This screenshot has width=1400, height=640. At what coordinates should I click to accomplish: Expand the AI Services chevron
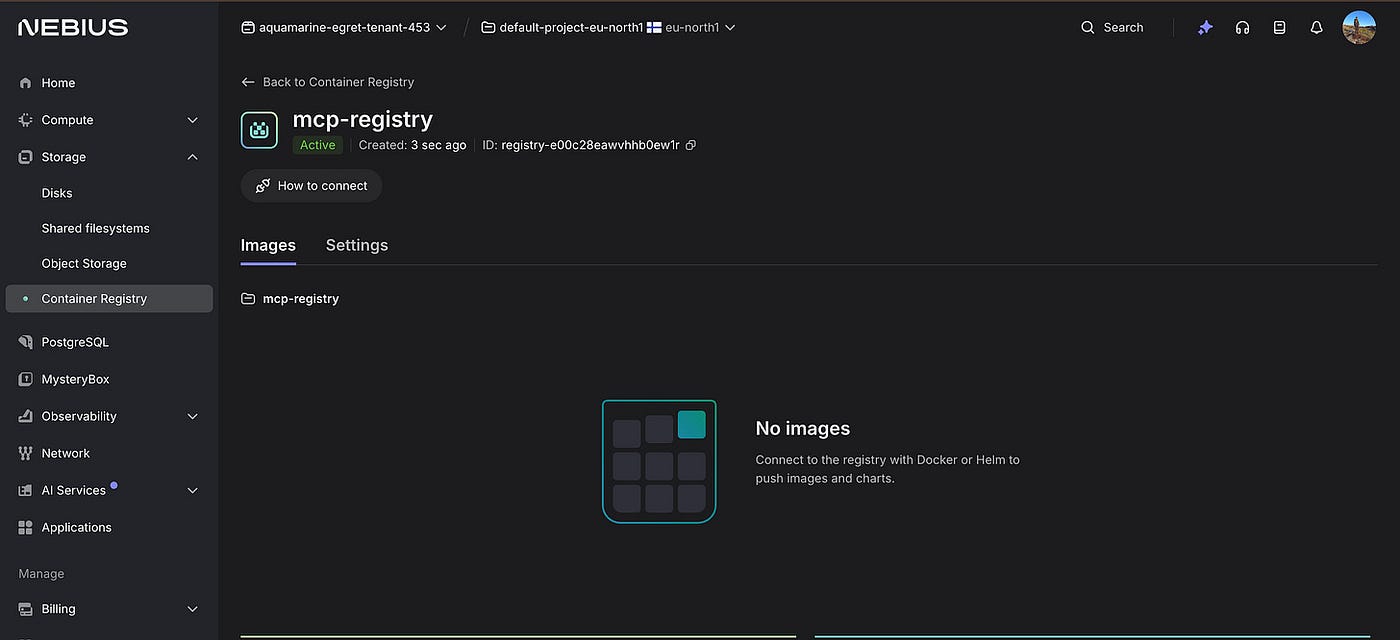[x=193, y=490]
